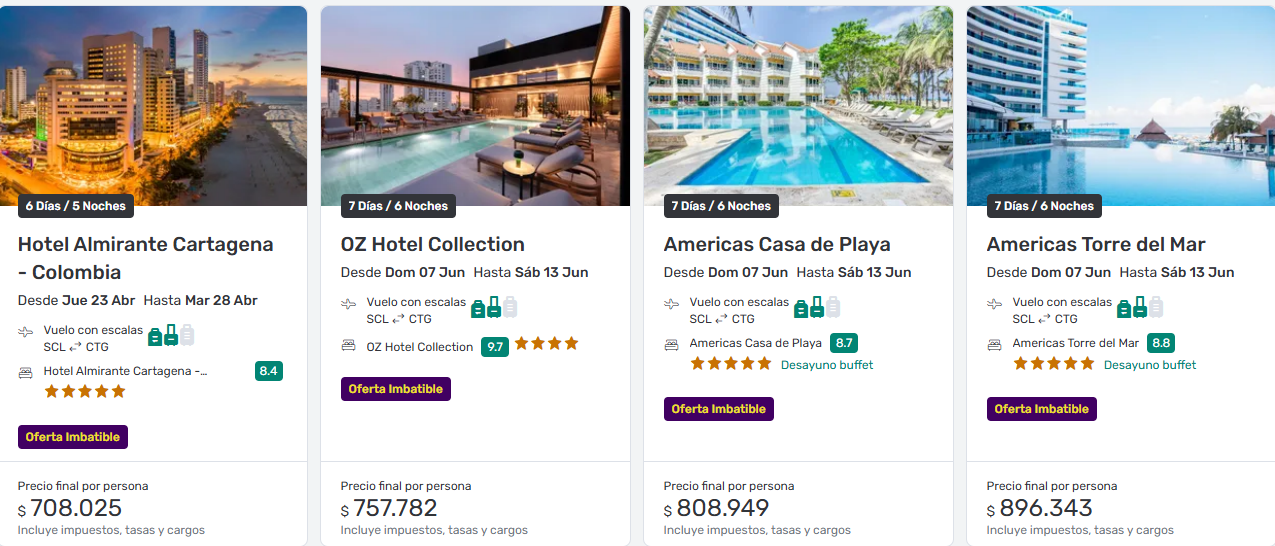This screenshot has height=546, width=1275.
Task: Click Oferta Imbatible badge on Americas Torre del Mar
Action: point(1041,409)
